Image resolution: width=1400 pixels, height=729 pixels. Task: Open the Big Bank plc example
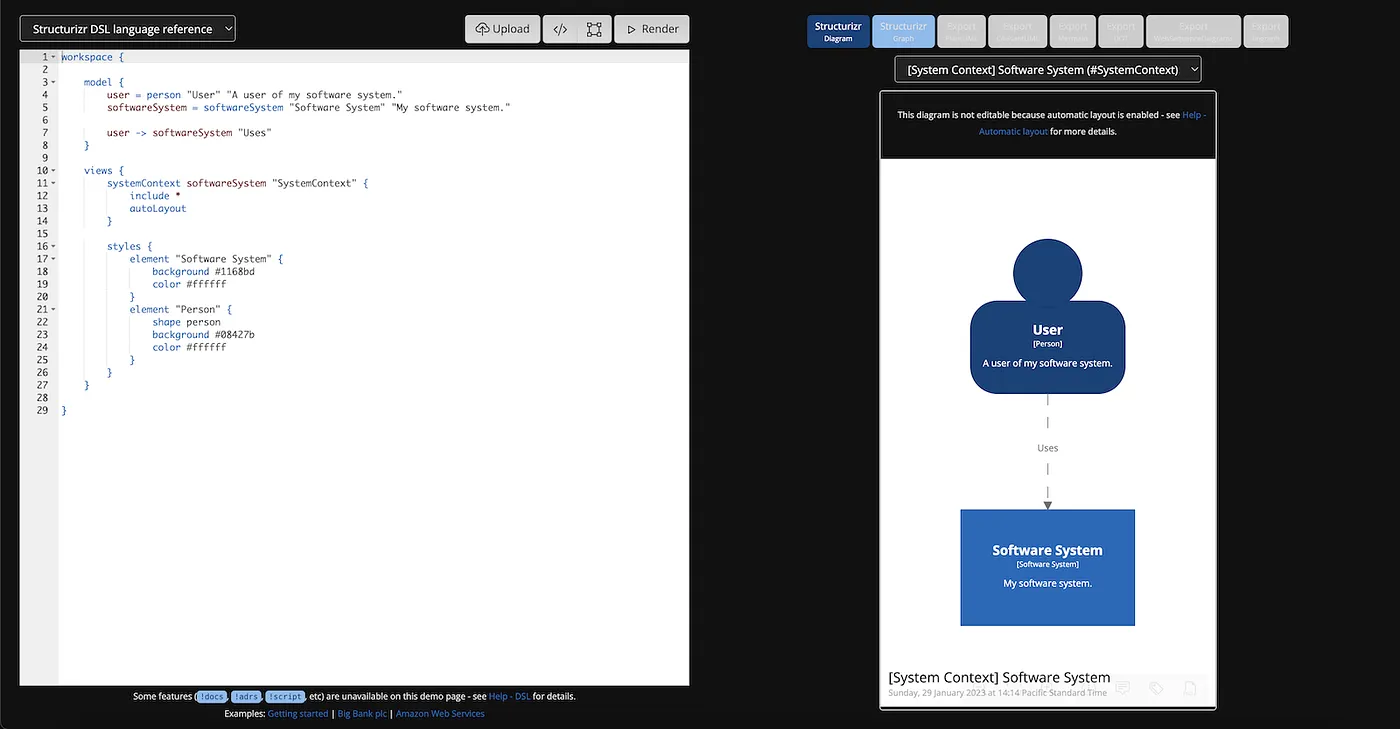362,714
